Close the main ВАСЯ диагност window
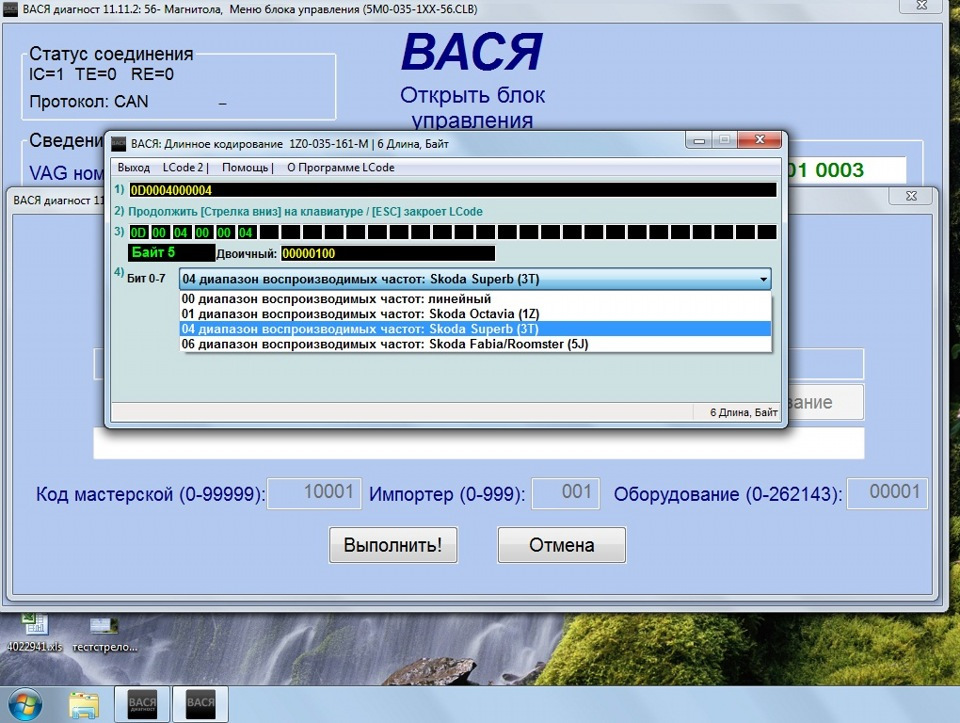Viewport: 960px width, 723px height. click(x=921, y=6)
